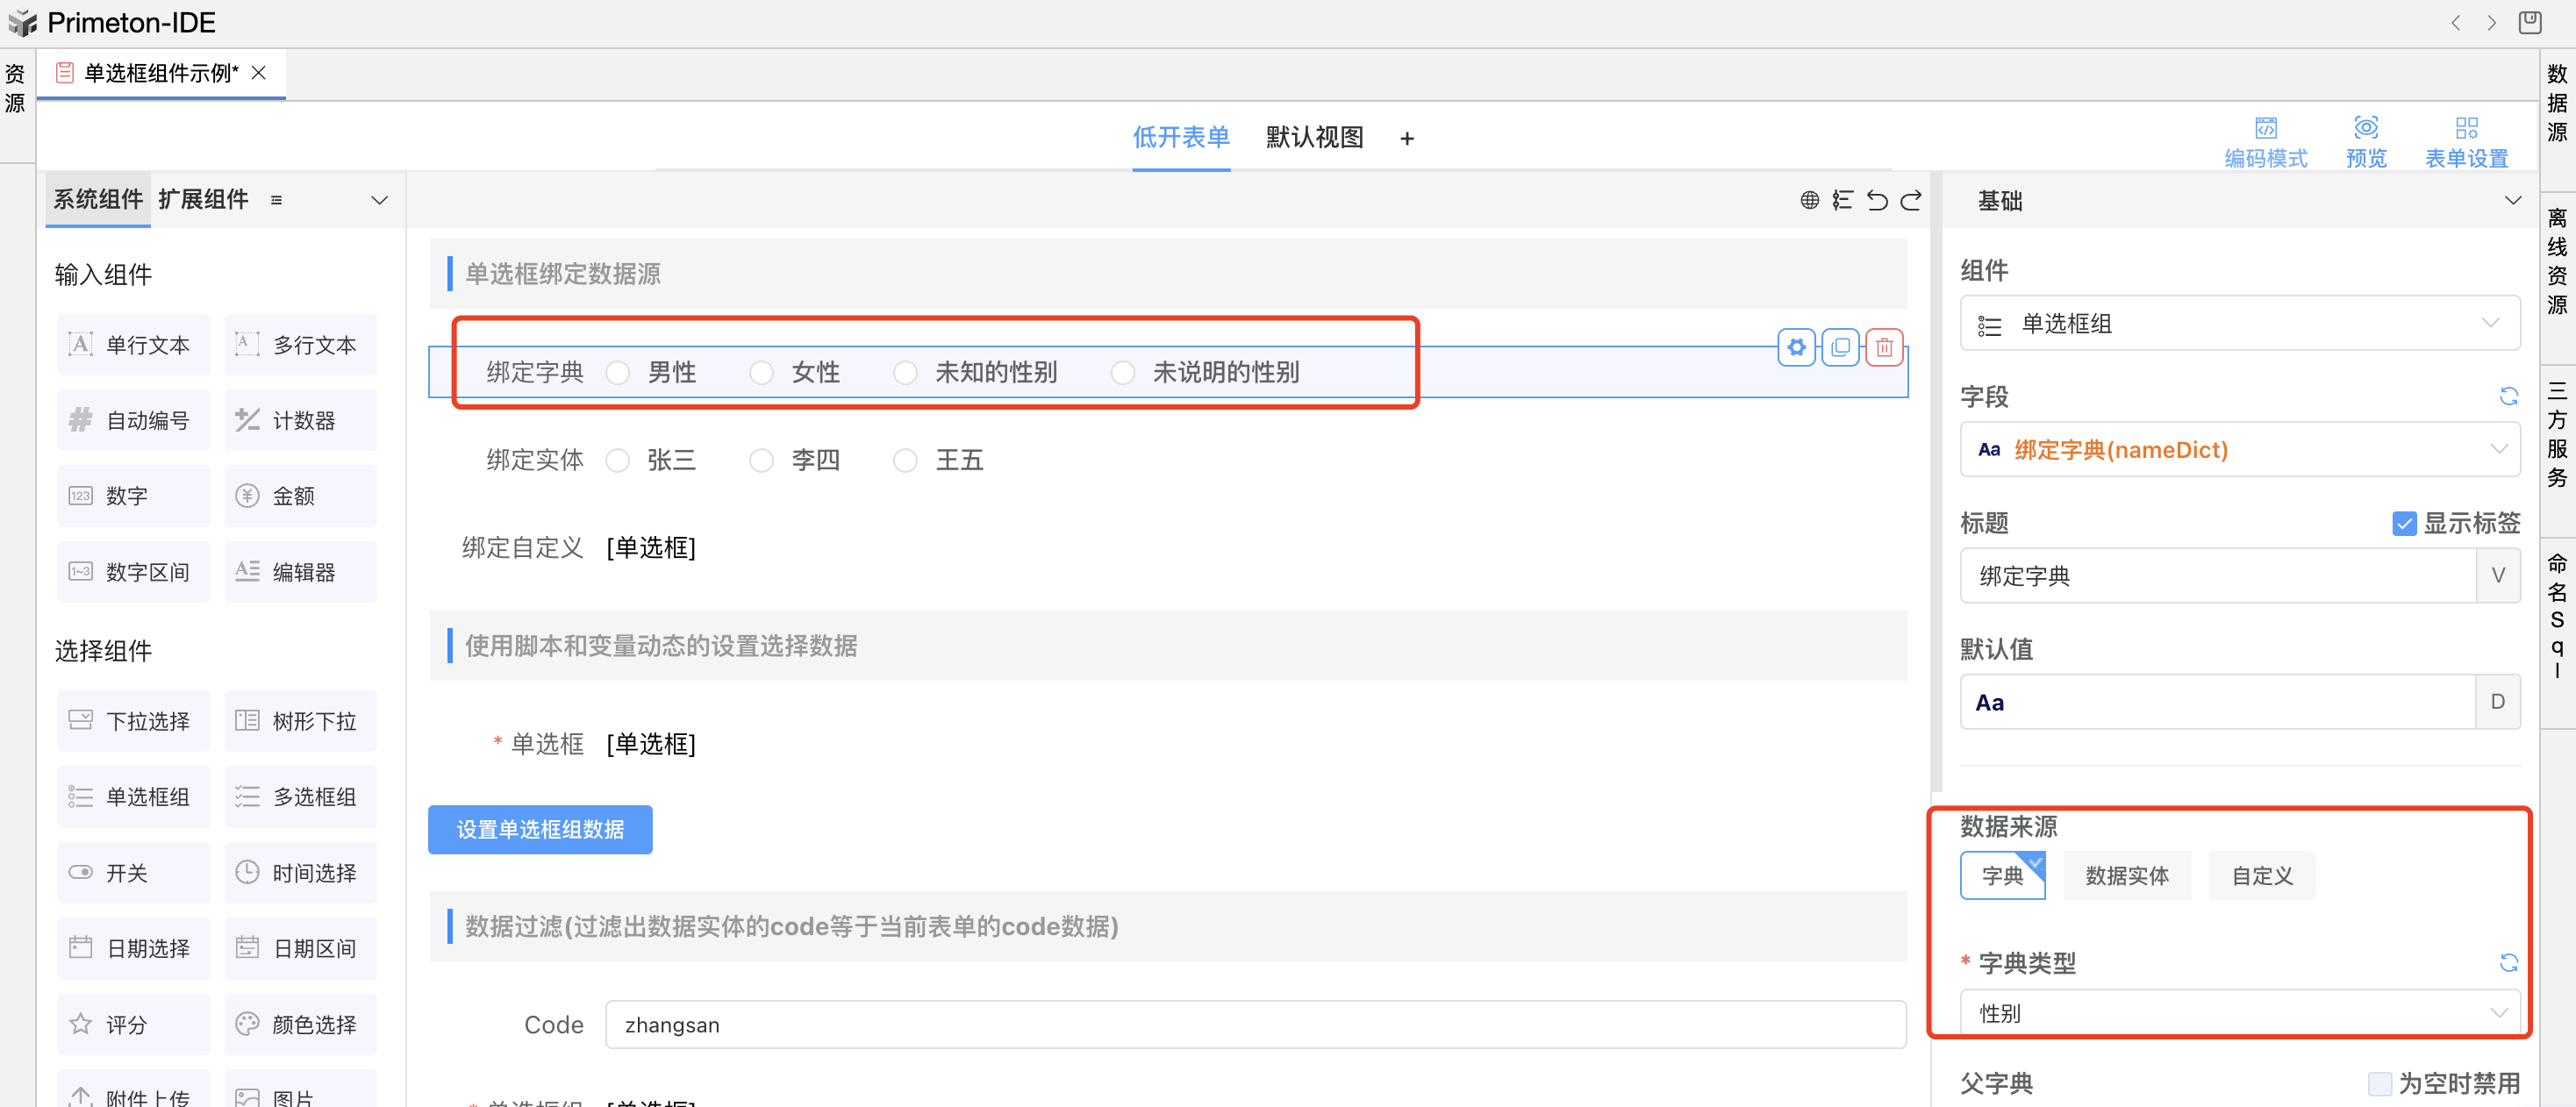Copy the selected radio group component
Viewport: 2576px width, 1107px height.
(x=1840, y=347)
